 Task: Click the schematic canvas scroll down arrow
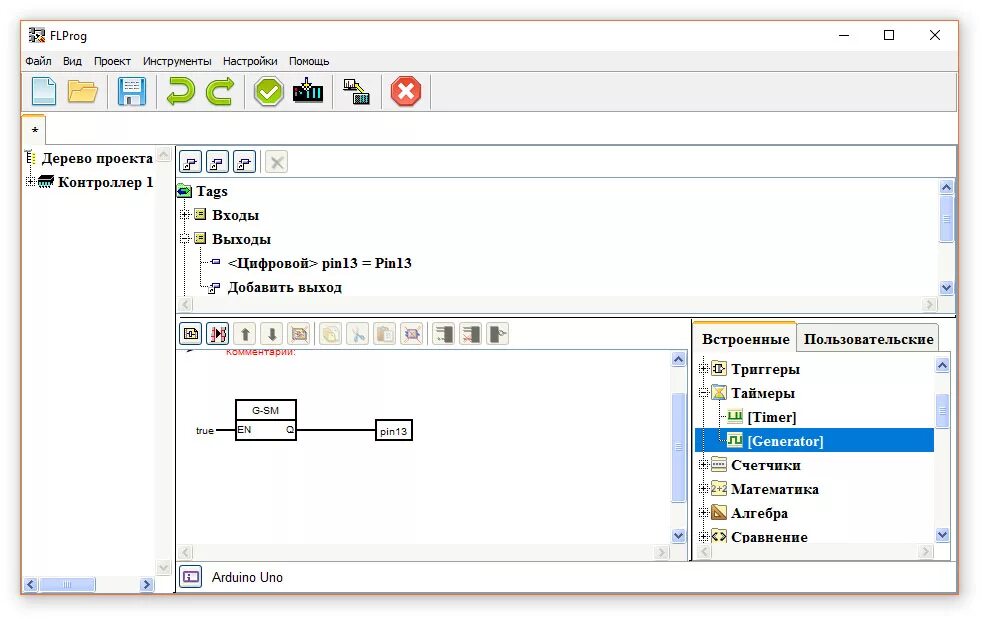click(x=678, y=536)
